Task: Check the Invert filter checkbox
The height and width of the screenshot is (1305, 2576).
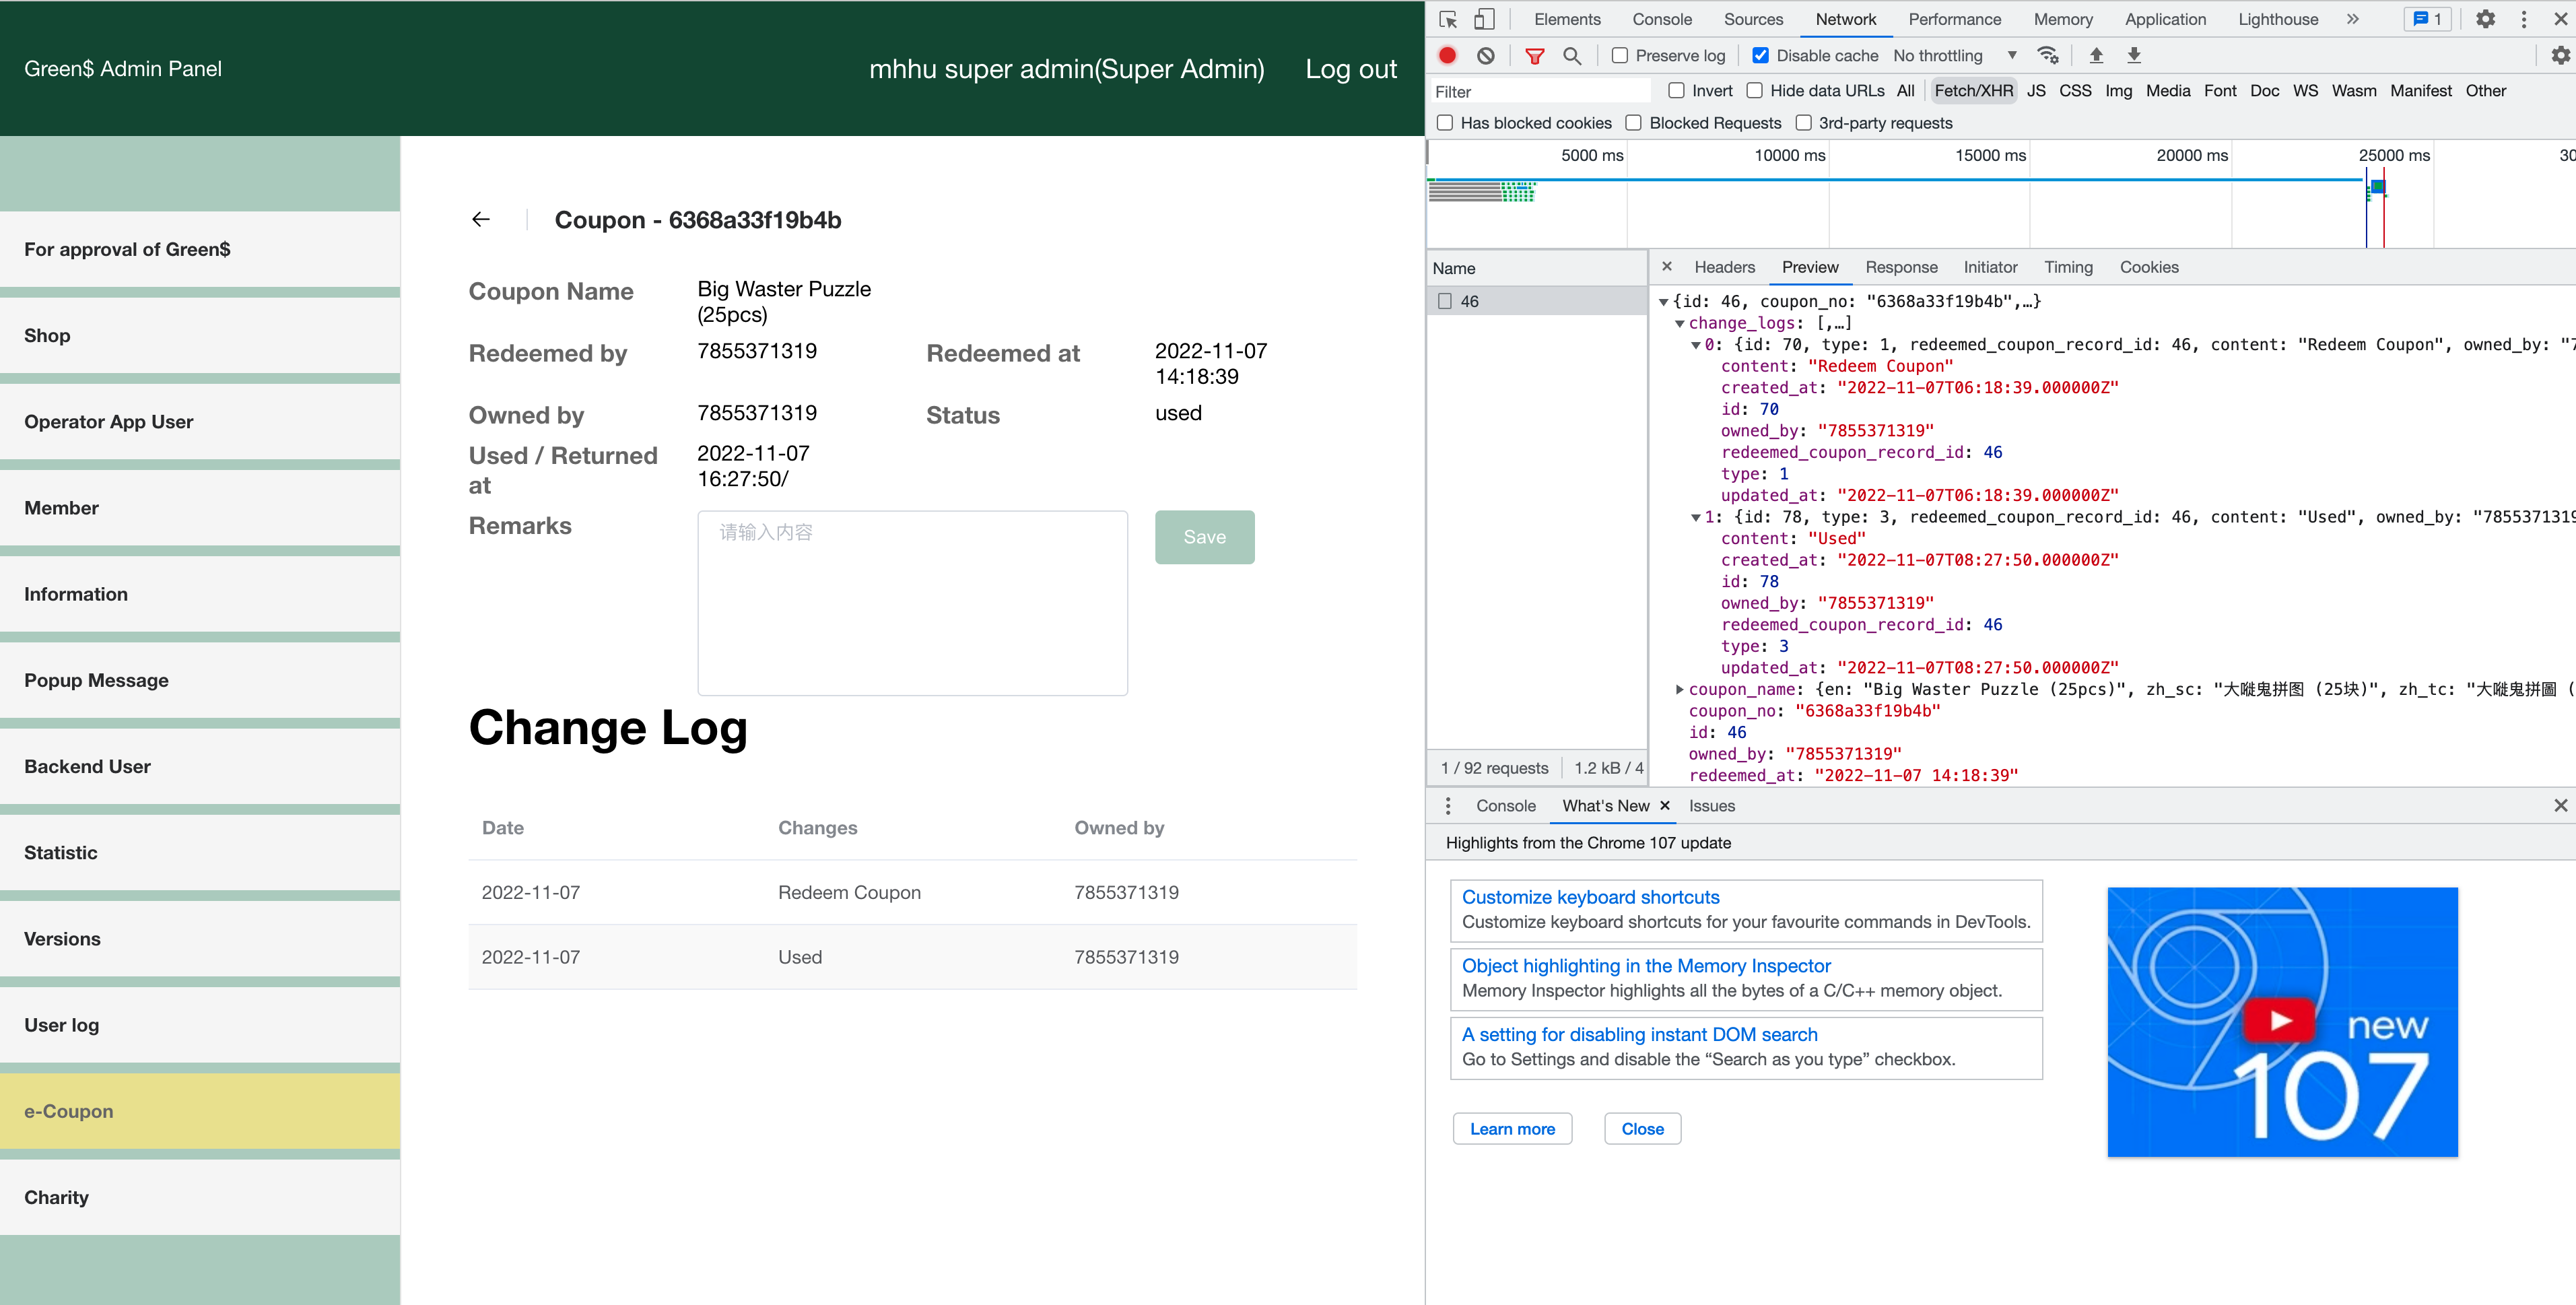Action: point(1677,91)
